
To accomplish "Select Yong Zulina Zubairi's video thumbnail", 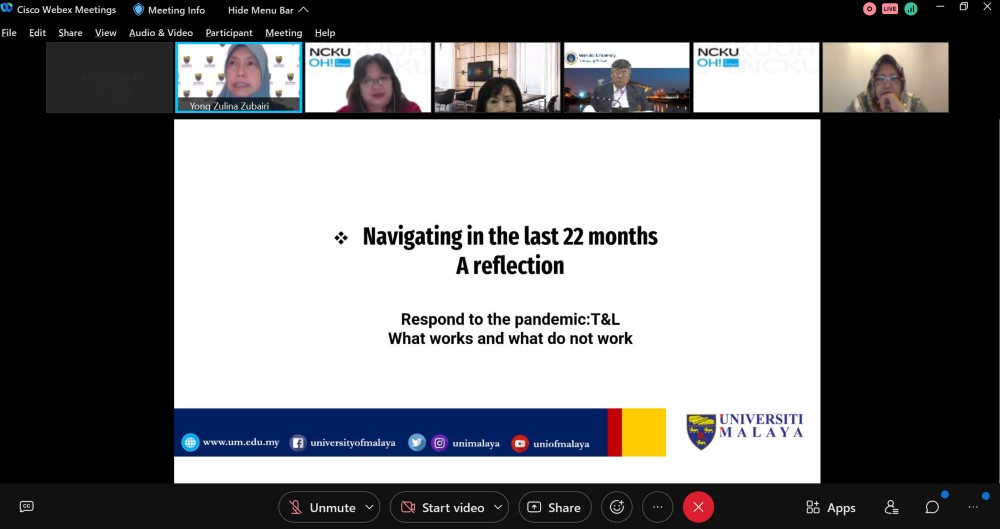I will pyautogui.click(x=239, y=77).
